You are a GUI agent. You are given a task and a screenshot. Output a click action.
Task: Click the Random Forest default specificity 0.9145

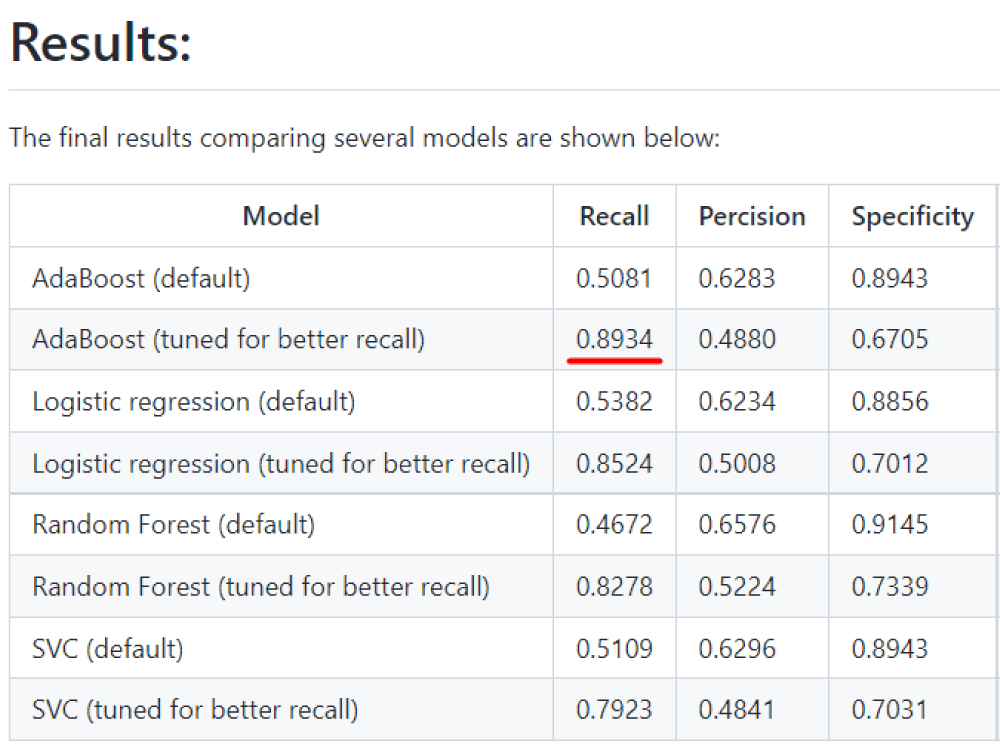pyautogui.click(x=889, y=525)
